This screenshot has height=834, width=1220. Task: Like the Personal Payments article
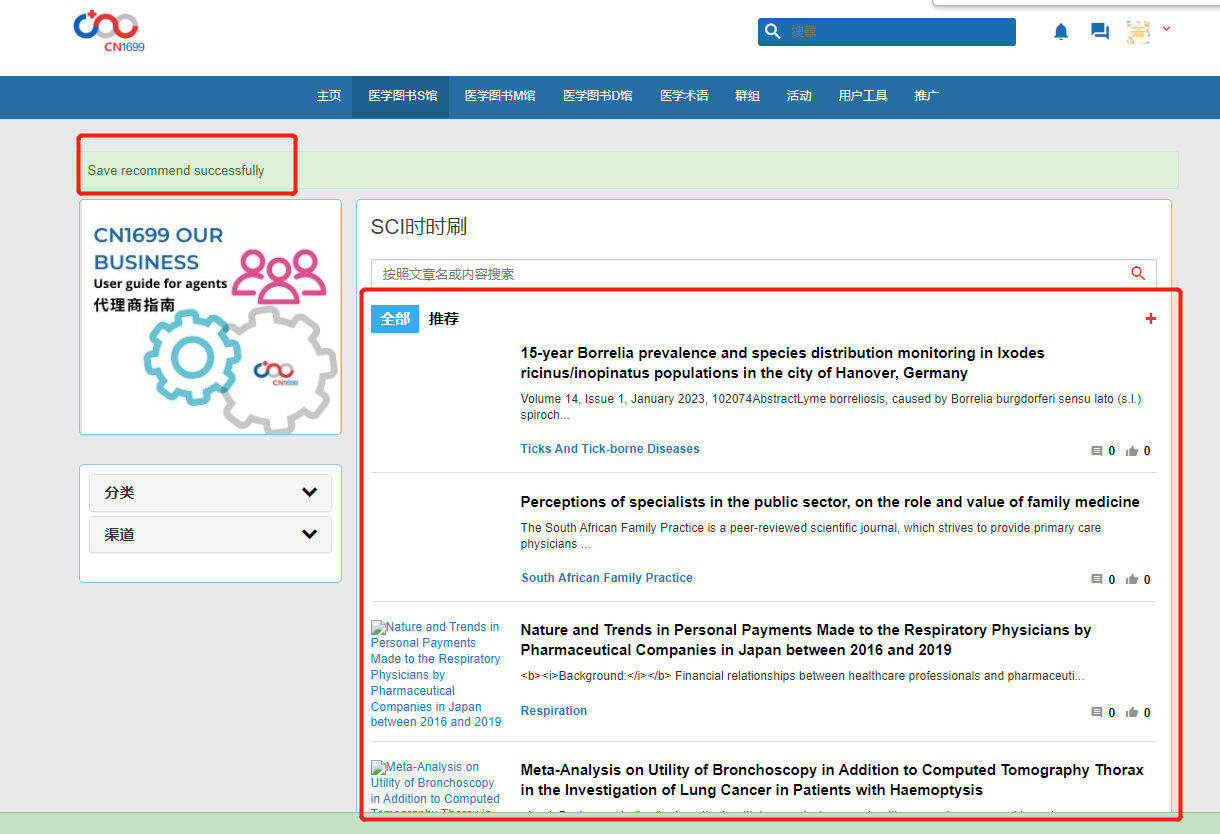[1132, 713]
